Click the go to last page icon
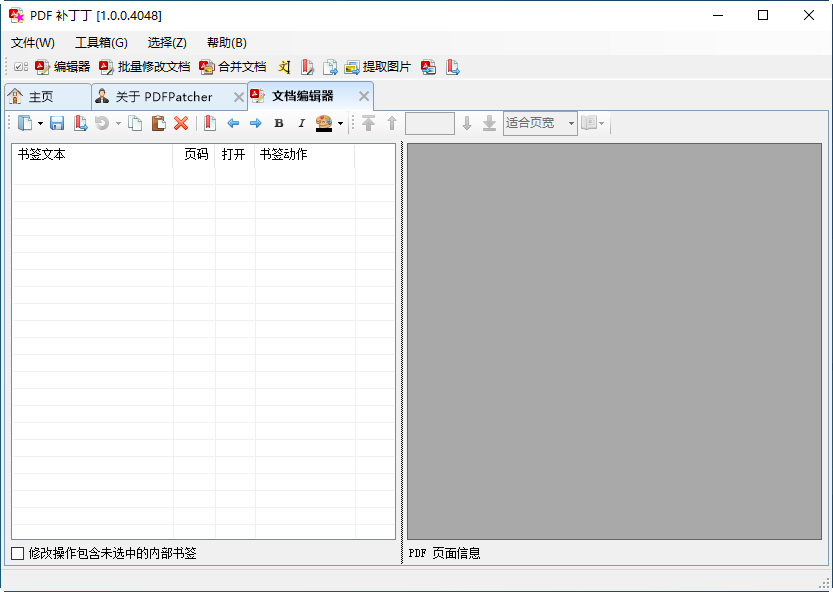Screen dimensions: 833x592 pyautogui.click(x=489, y=123)
